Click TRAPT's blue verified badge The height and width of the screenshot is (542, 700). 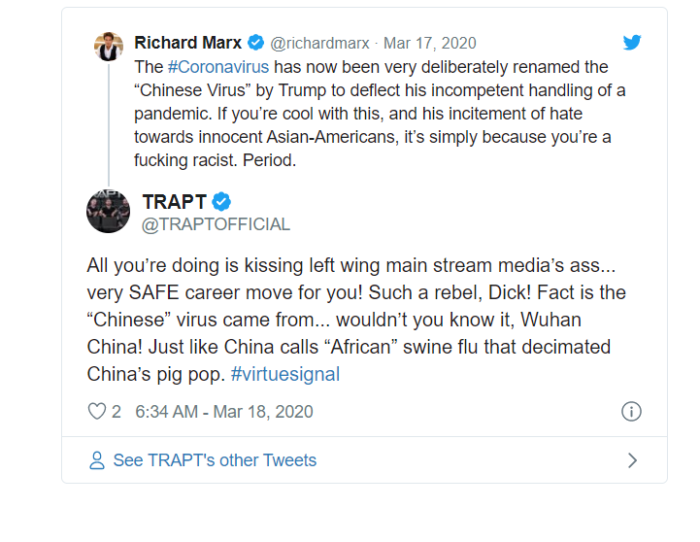[x=221, y=201]
